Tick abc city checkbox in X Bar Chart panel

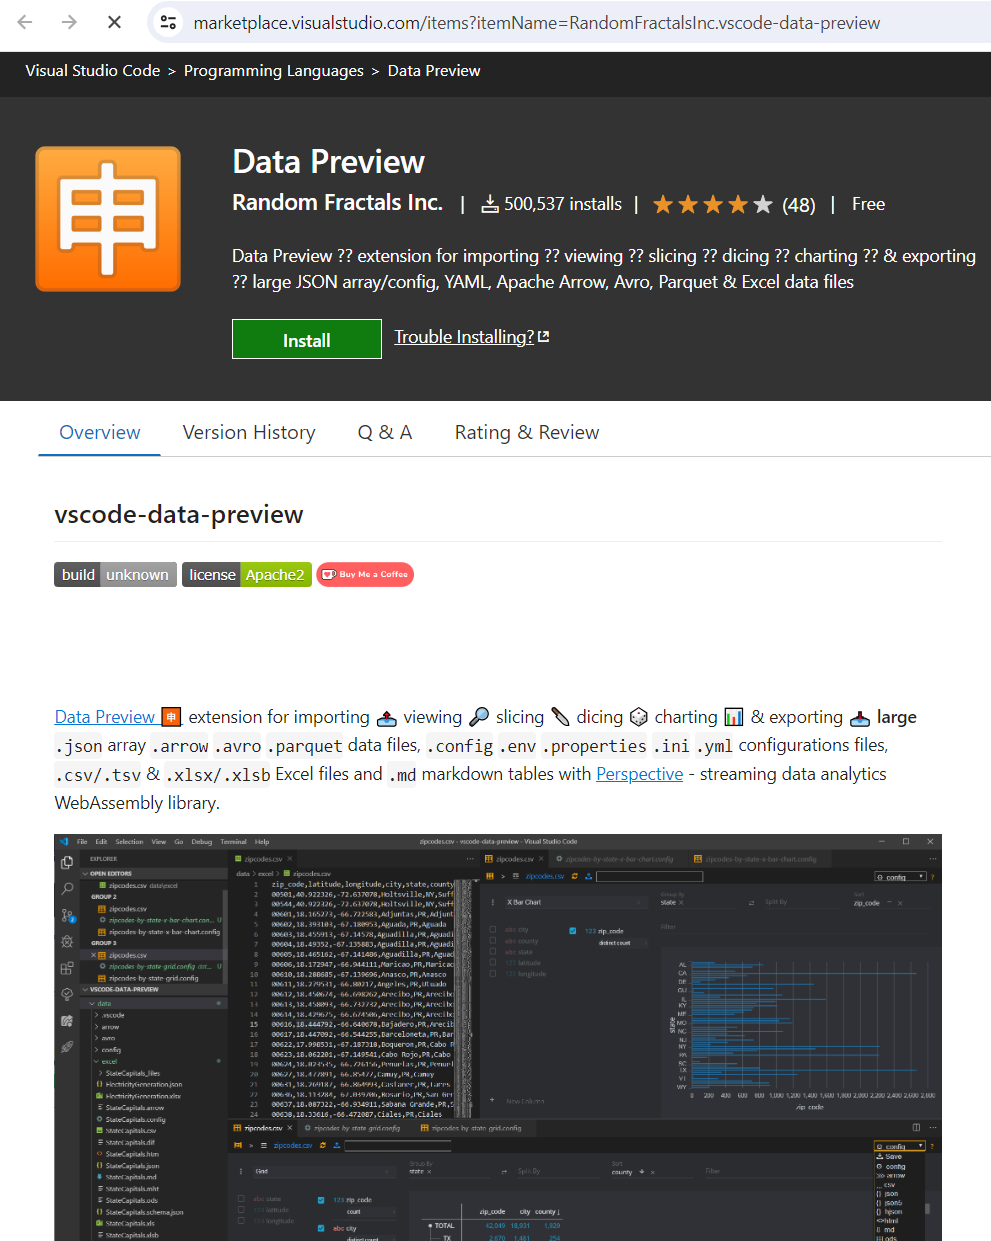pyautogui.click(x=493, y=930)
